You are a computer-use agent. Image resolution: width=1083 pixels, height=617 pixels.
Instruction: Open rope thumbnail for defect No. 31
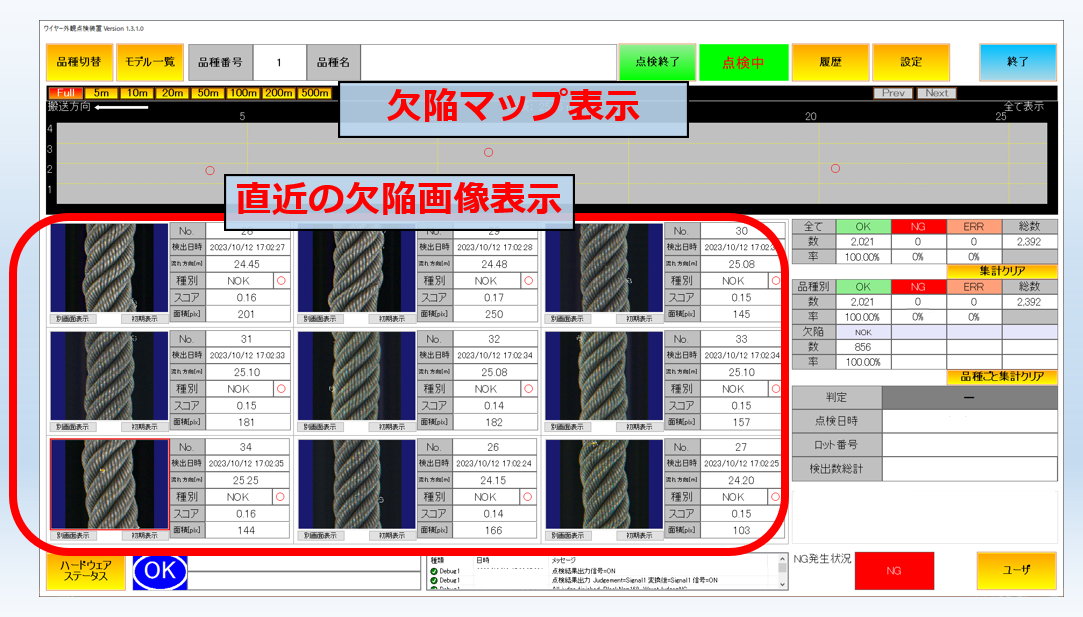pyautogui.click(x=109, y=375)
